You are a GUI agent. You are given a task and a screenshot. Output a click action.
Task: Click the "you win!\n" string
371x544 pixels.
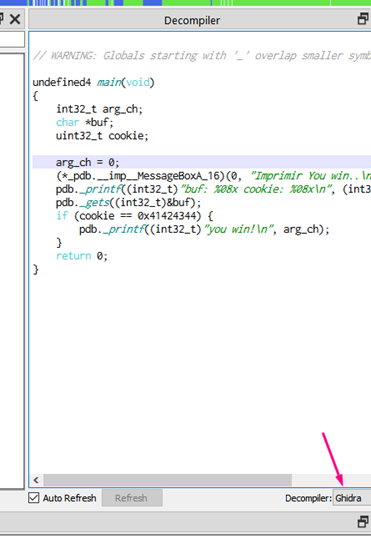click(239, 229)
